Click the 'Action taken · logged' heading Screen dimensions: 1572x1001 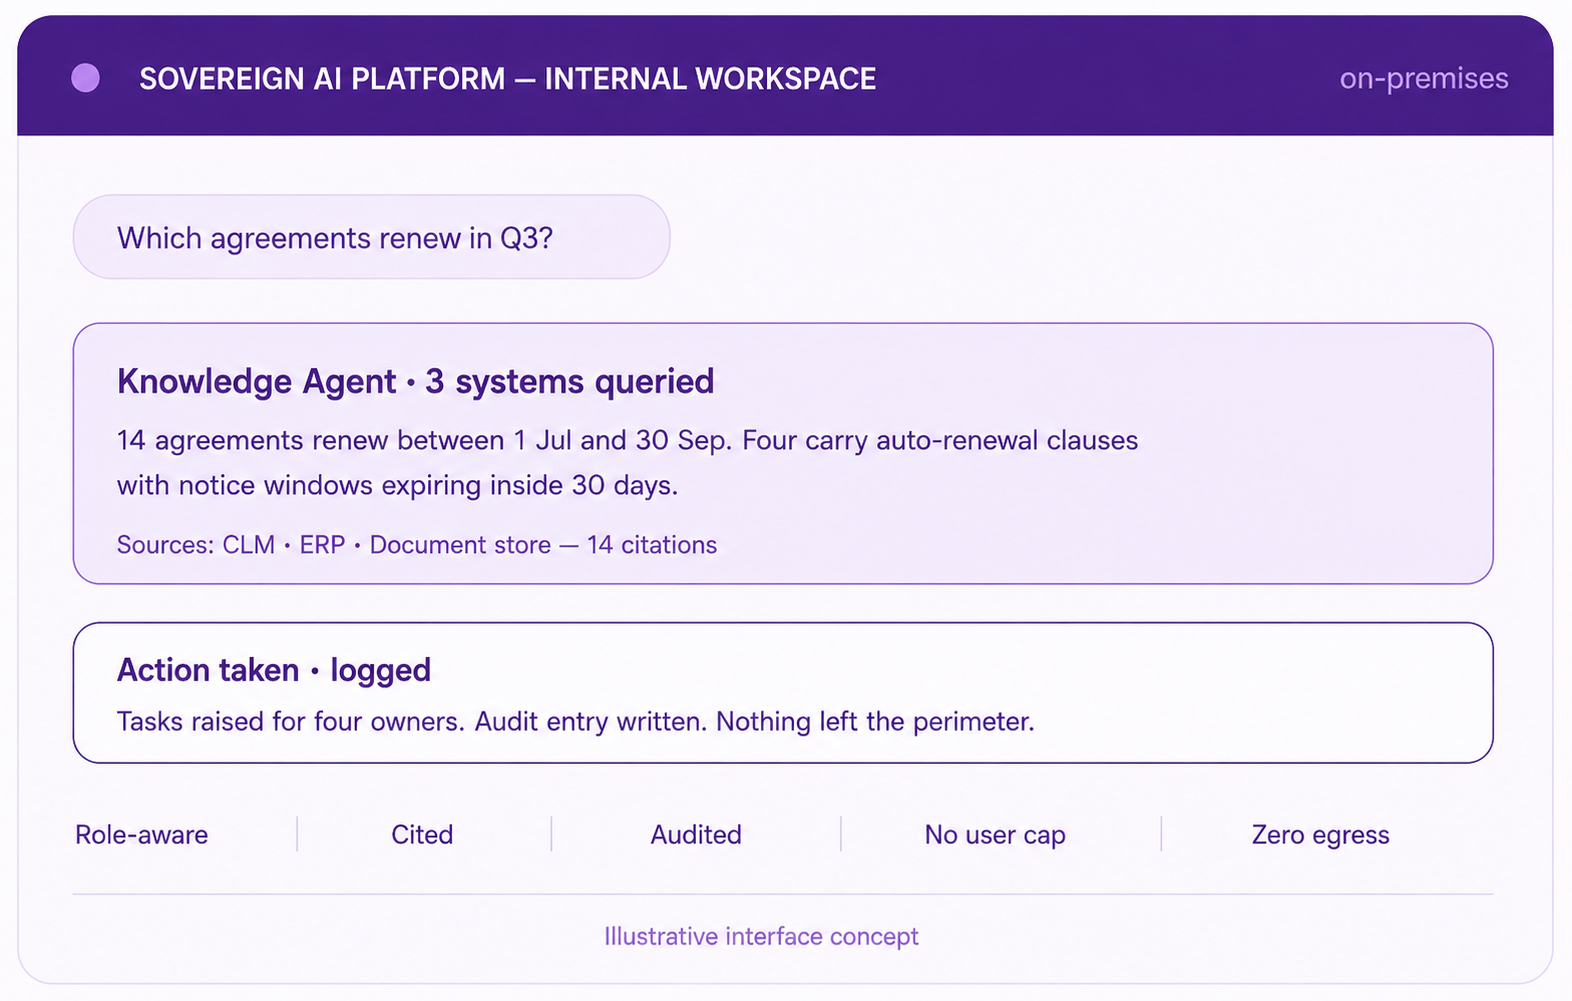tap(274, 670)
